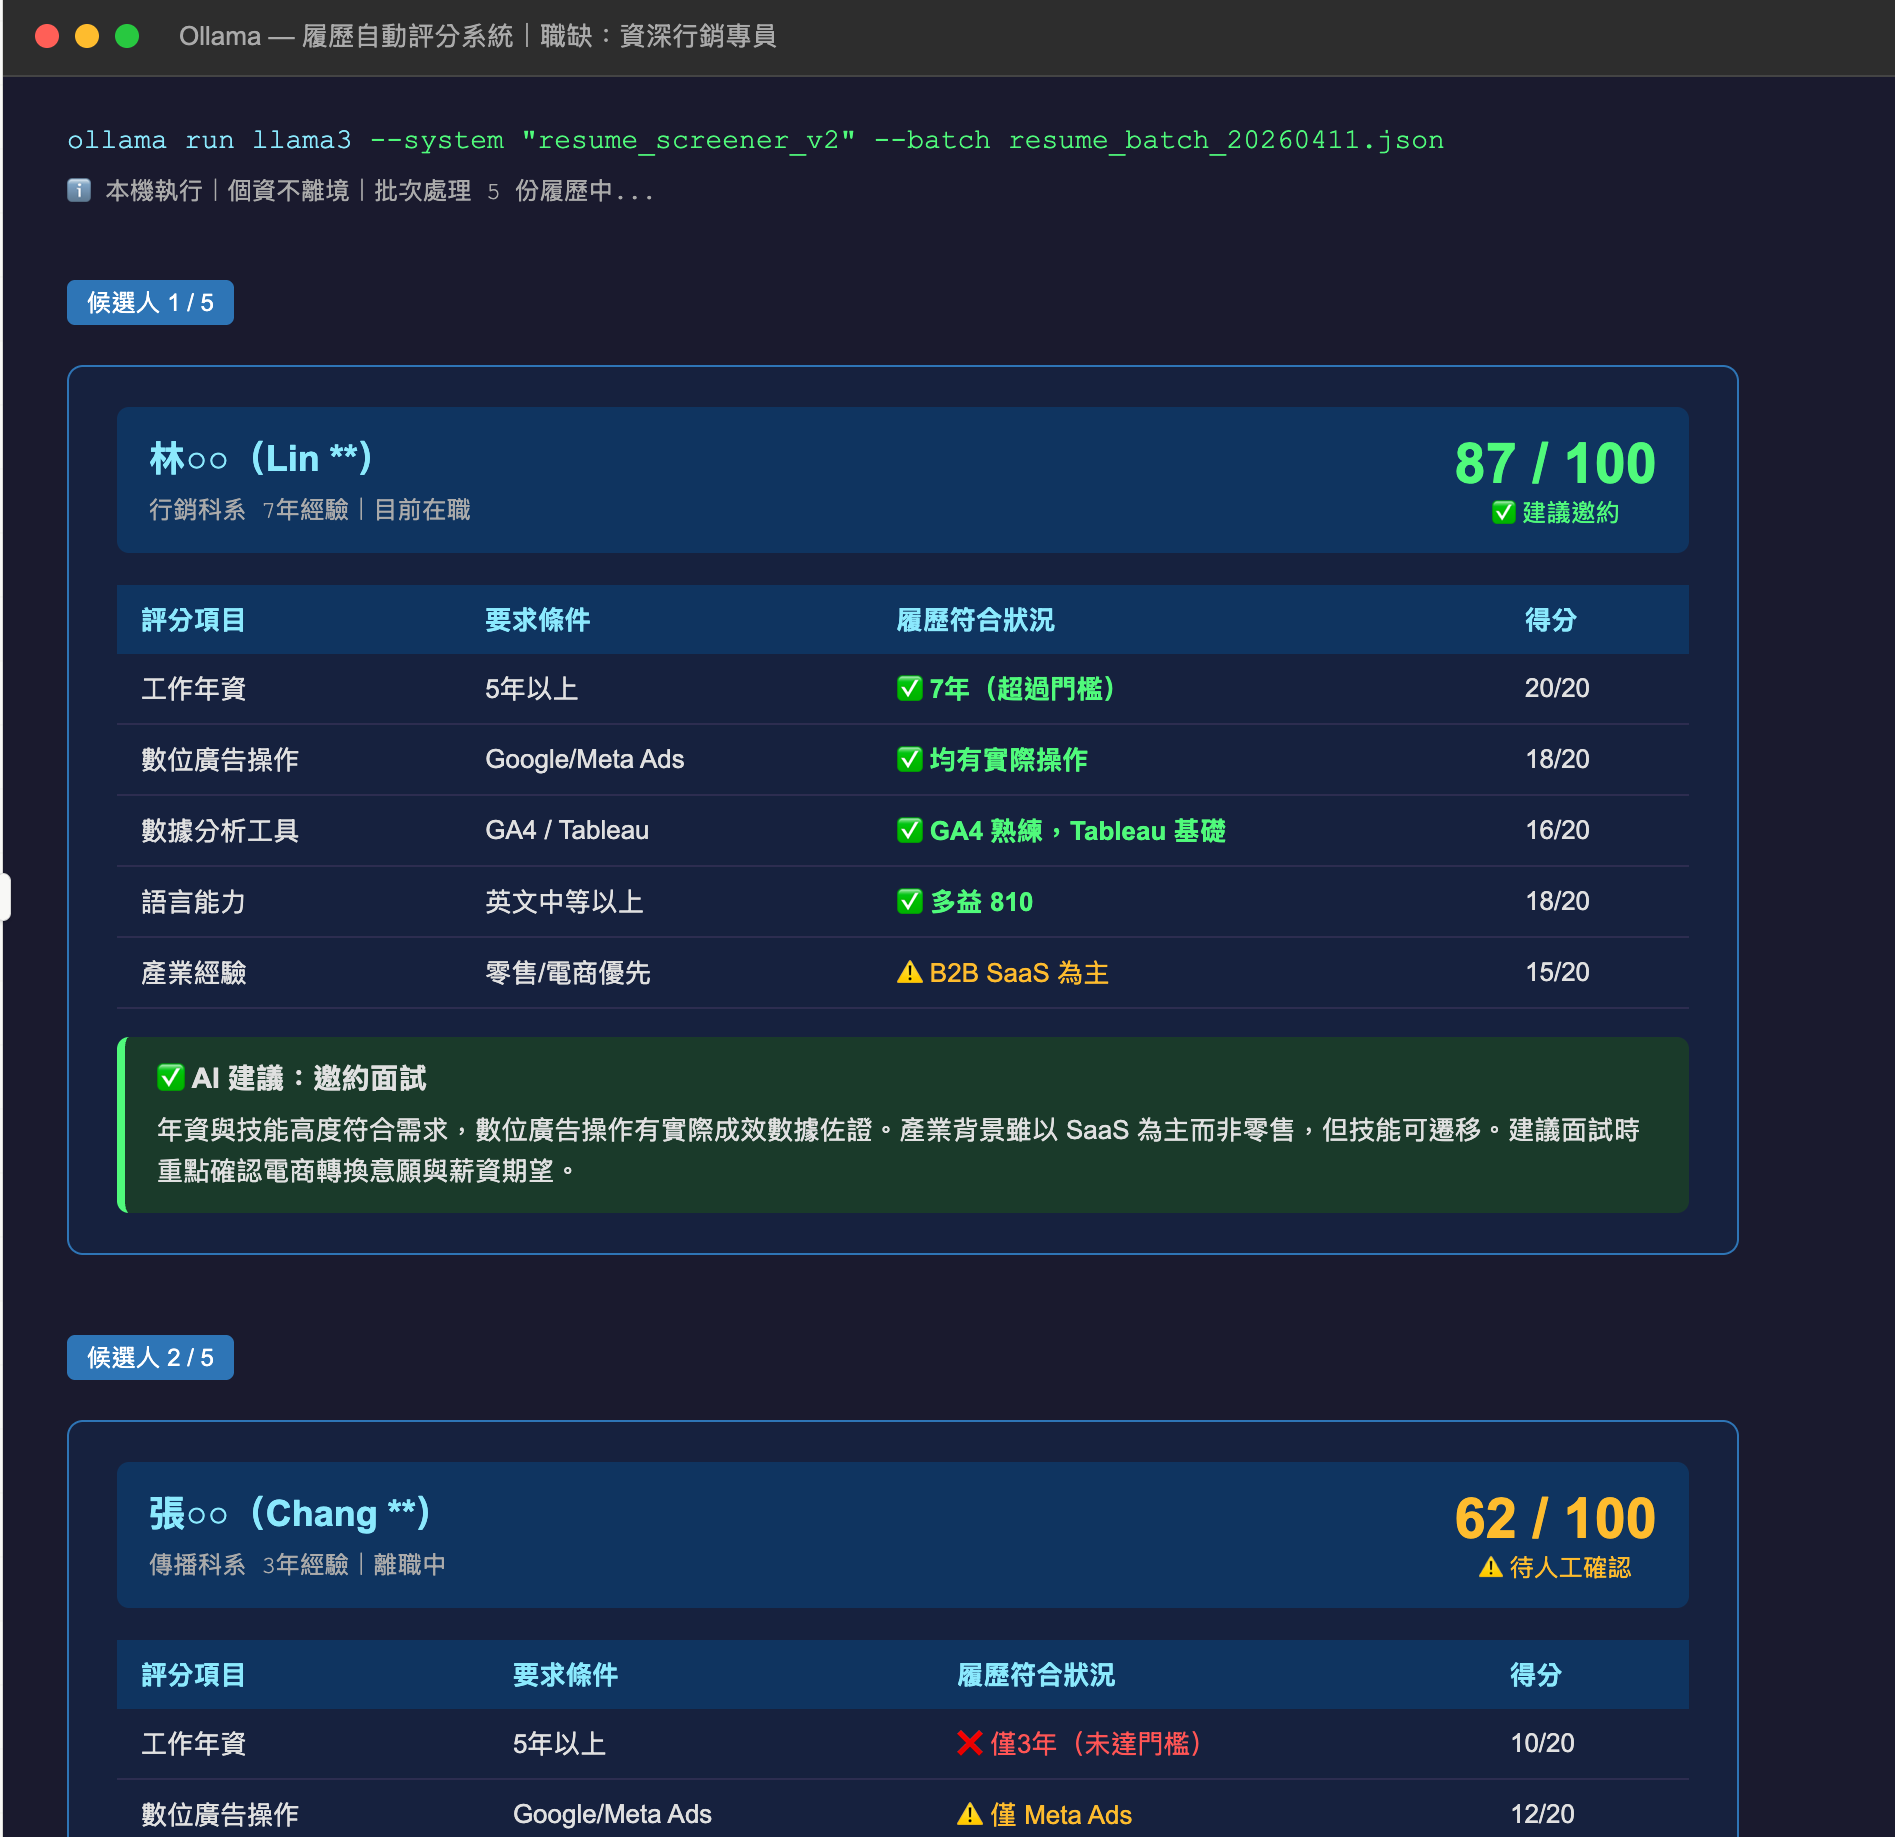The image size is (1895, 1837).
Task: Click the 數據分析工具 row label
Action: point(220,831)
